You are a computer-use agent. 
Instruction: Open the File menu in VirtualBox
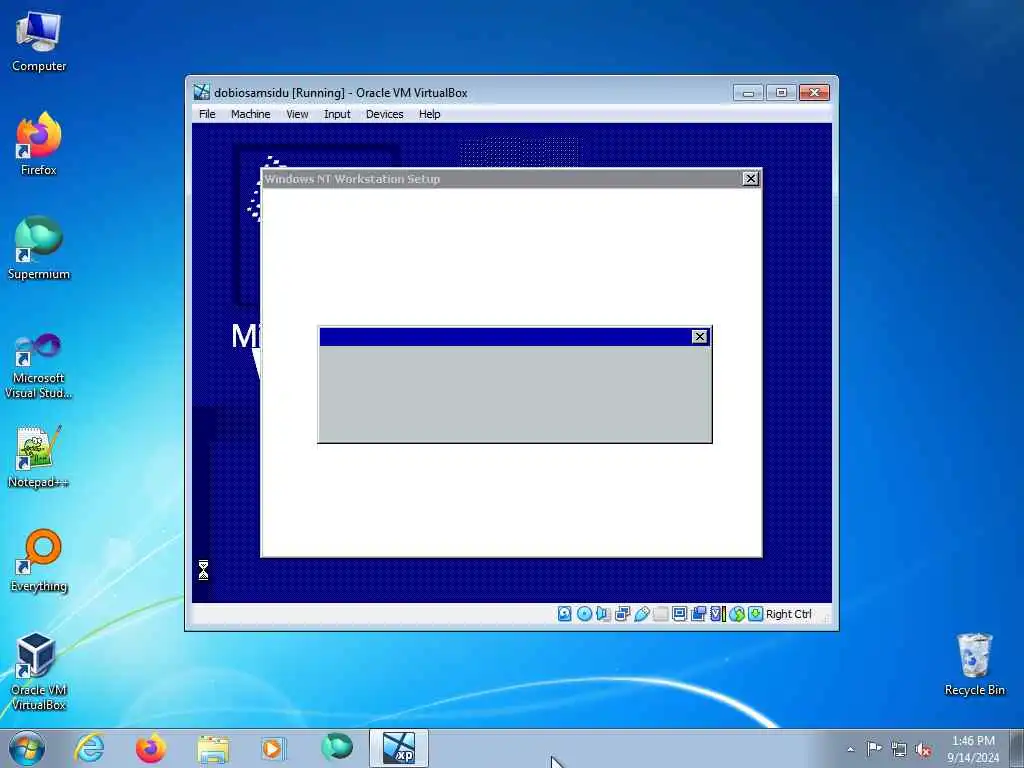coord(207,114)
